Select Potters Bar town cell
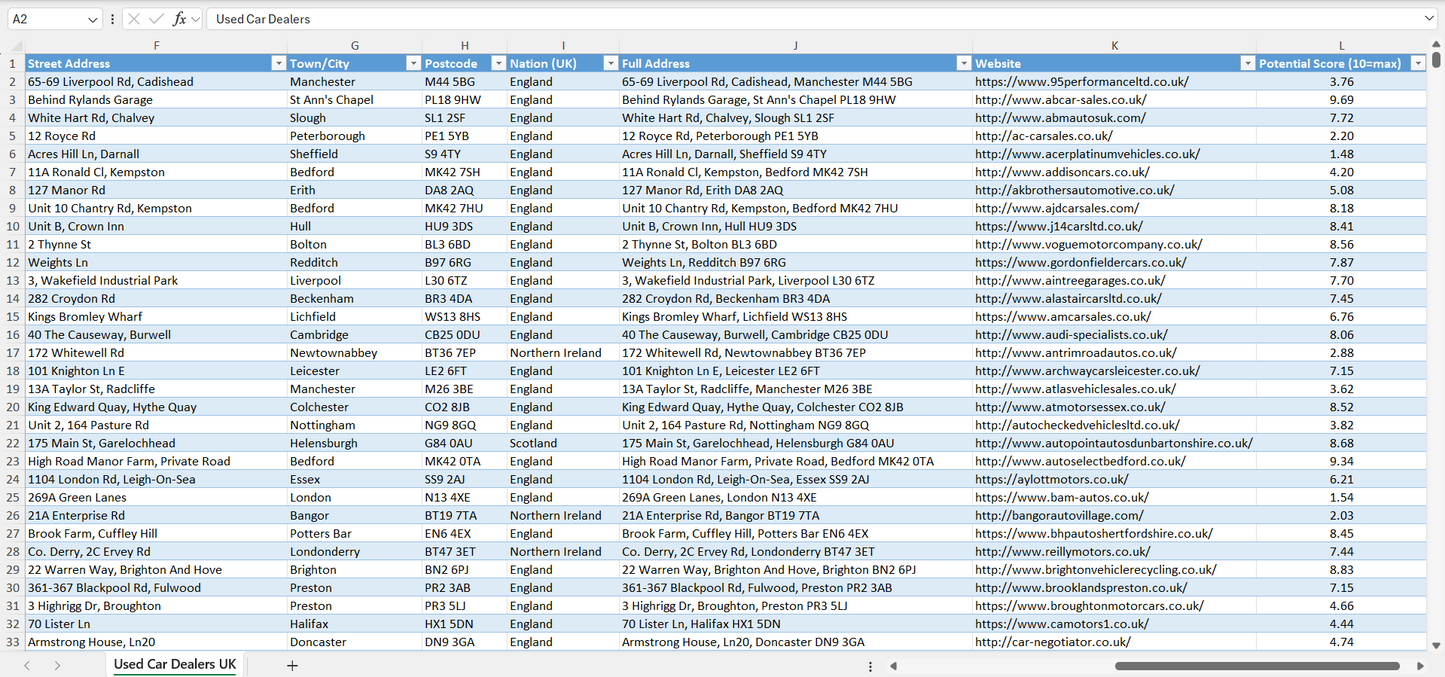The width and height of the screenshot is (1445, 677). (354, 534)
